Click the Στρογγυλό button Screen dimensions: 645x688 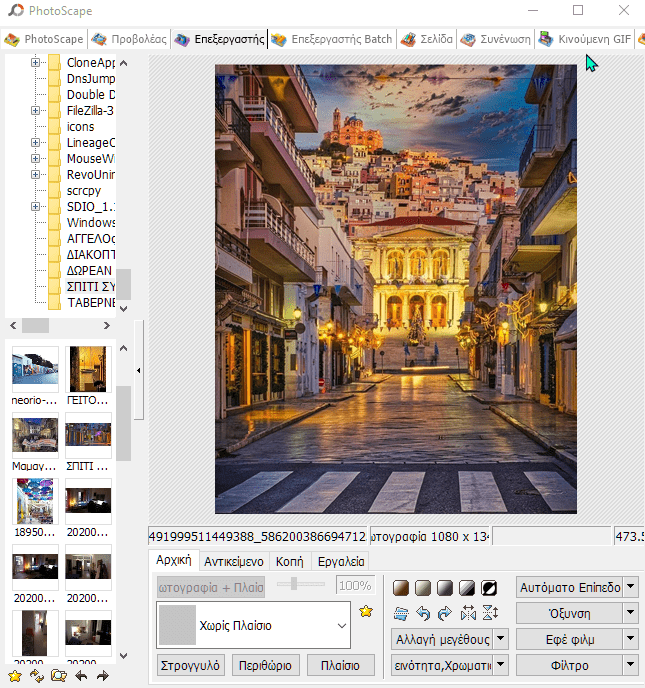pos(190,665)
